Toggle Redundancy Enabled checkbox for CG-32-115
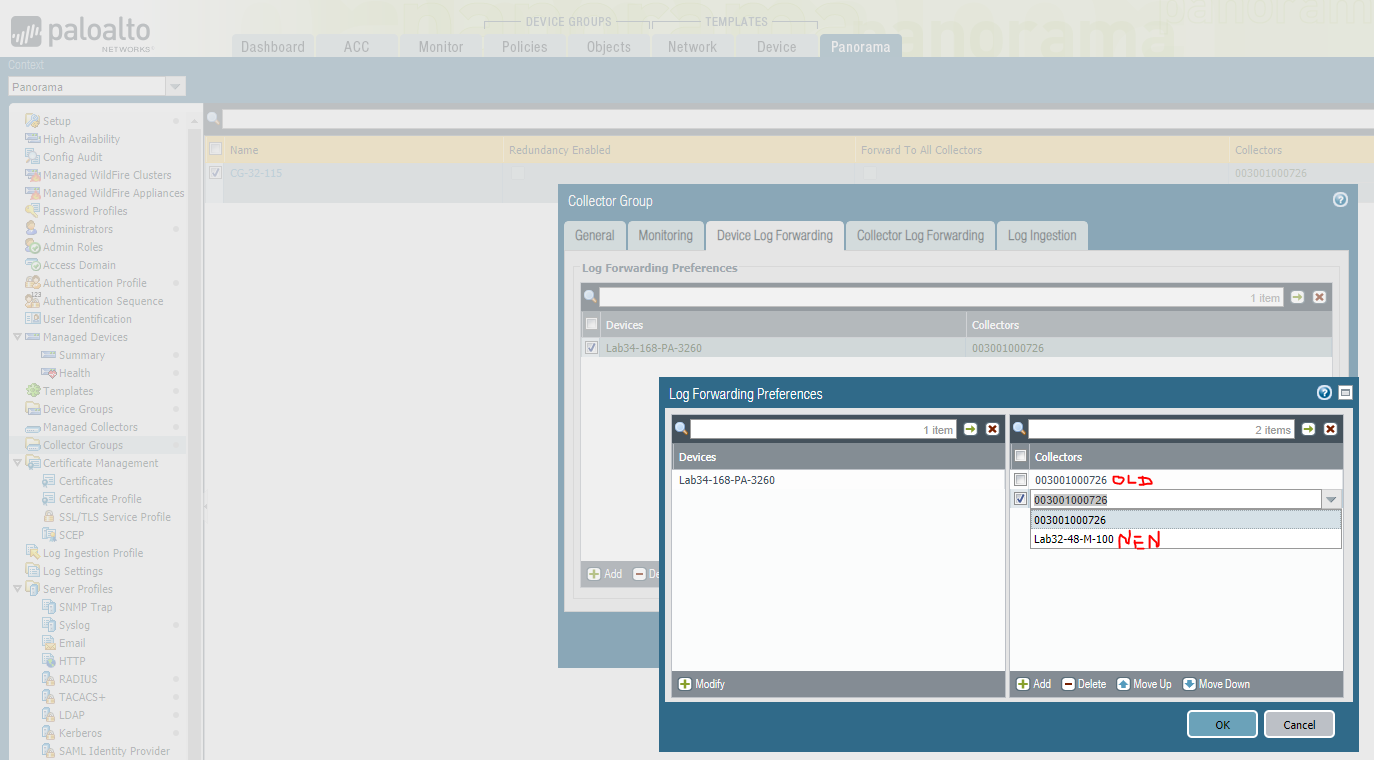1374x760 pixels. click(x=517, y=173)
